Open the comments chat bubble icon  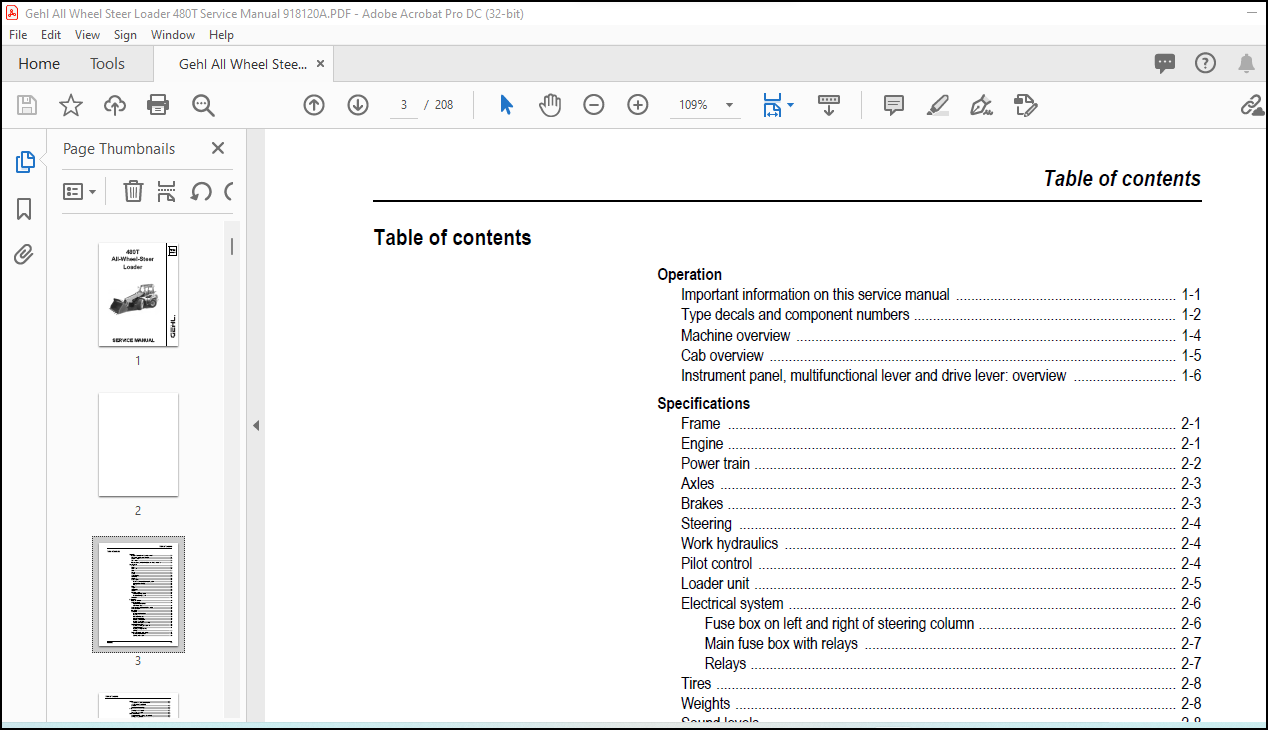pyautogui.click(x=1165, y=64)
